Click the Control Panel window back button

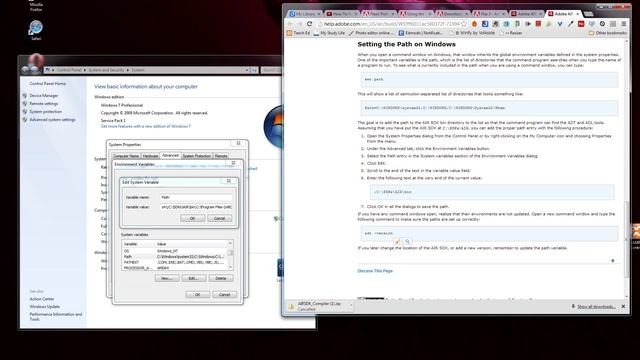pos(26,70)
